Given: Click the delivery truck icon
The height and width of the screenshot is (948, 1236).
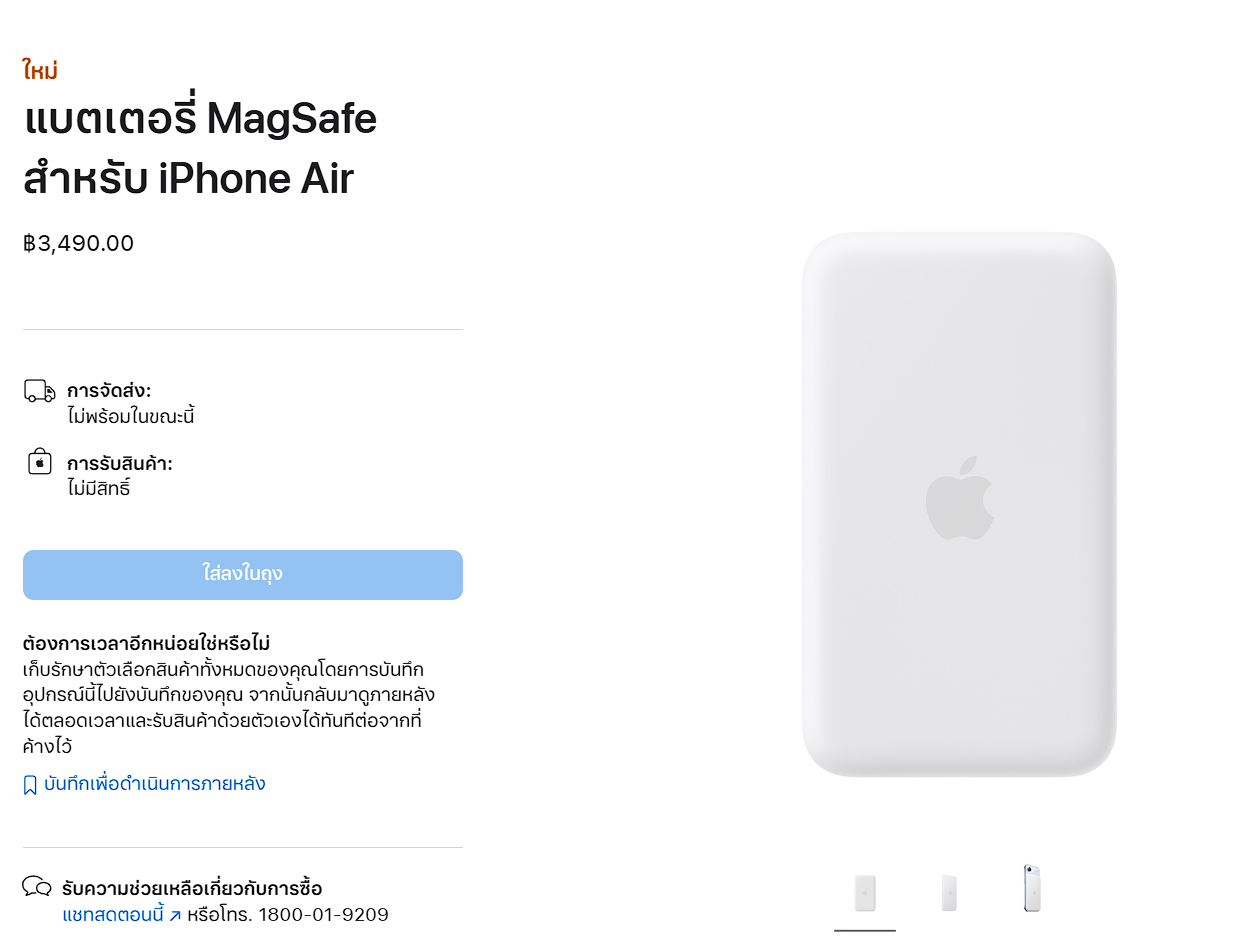Looking at the screenshot, I should point(39,391).
